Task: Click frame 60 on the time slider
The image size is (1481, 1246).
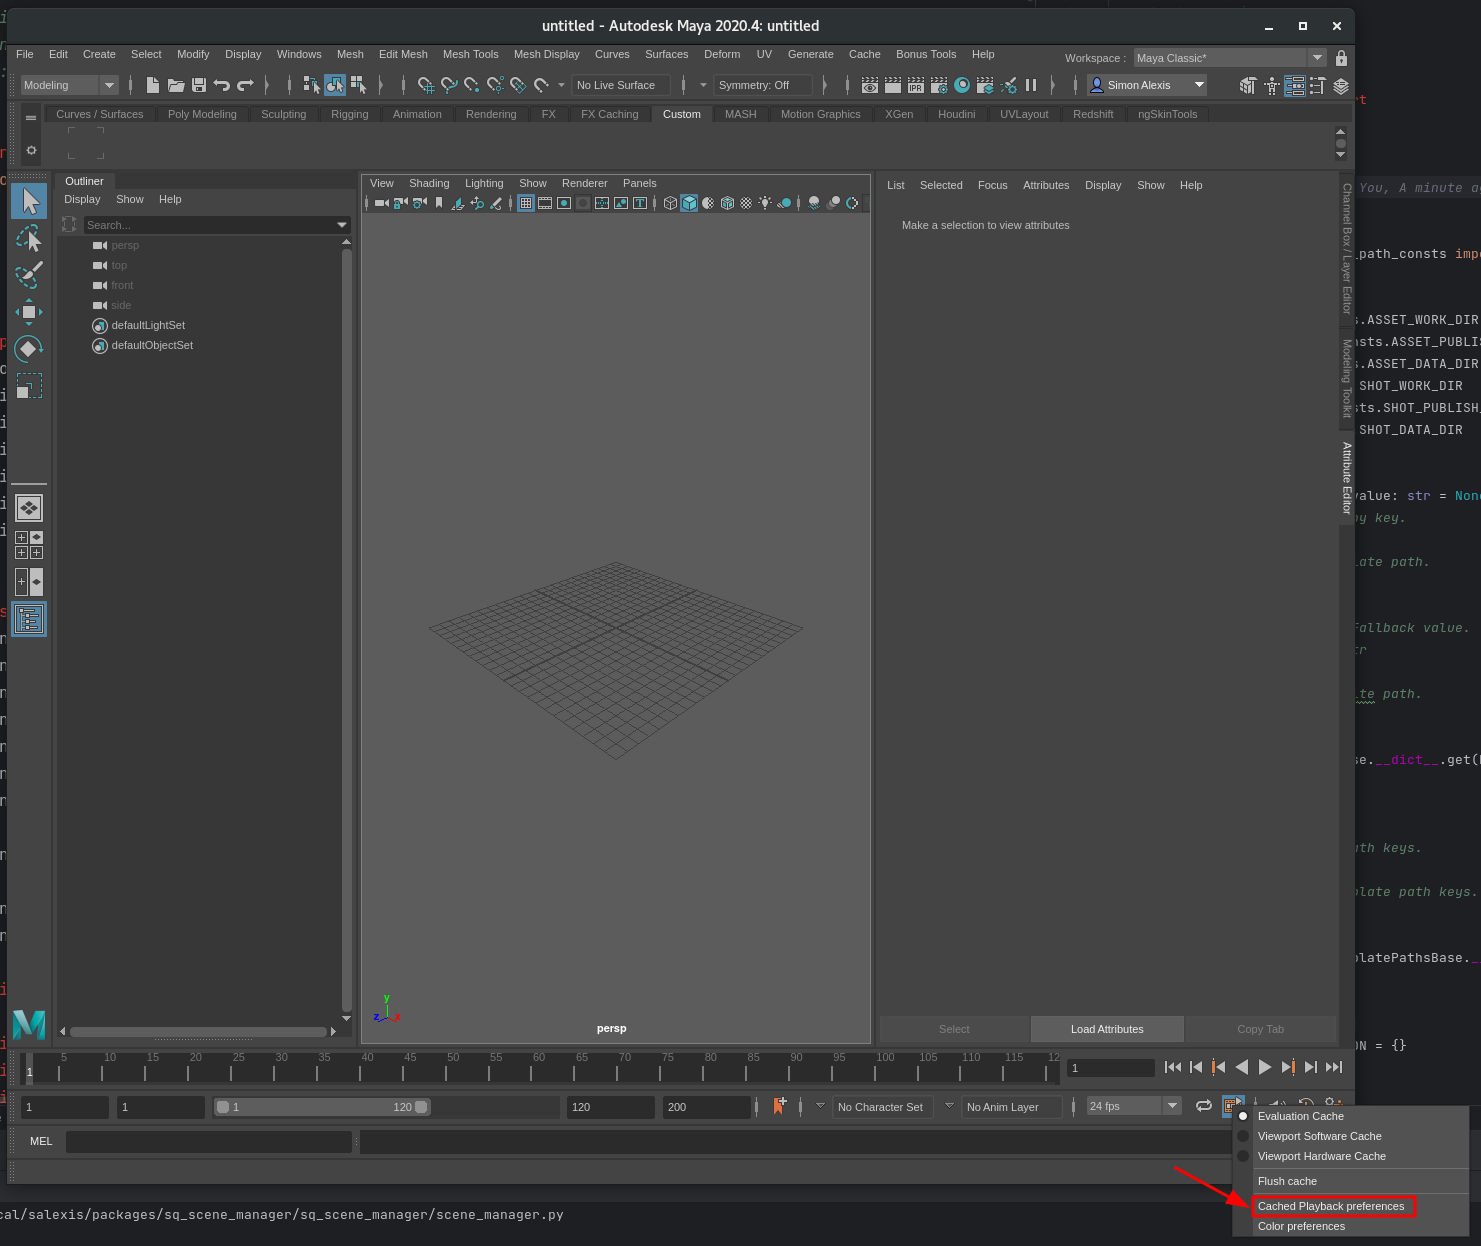Action: [x=532, y=1067]
